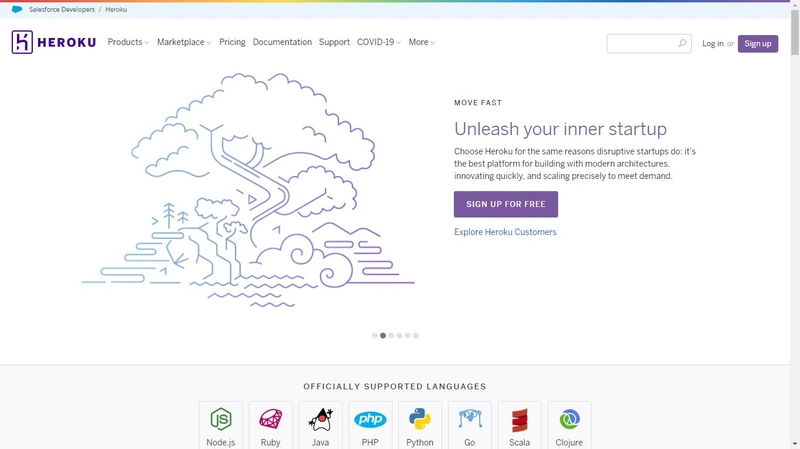Click the Salesforce cloud icon
Image resolution: width=800 pixels, height=449 pixels.
(17, 9)
